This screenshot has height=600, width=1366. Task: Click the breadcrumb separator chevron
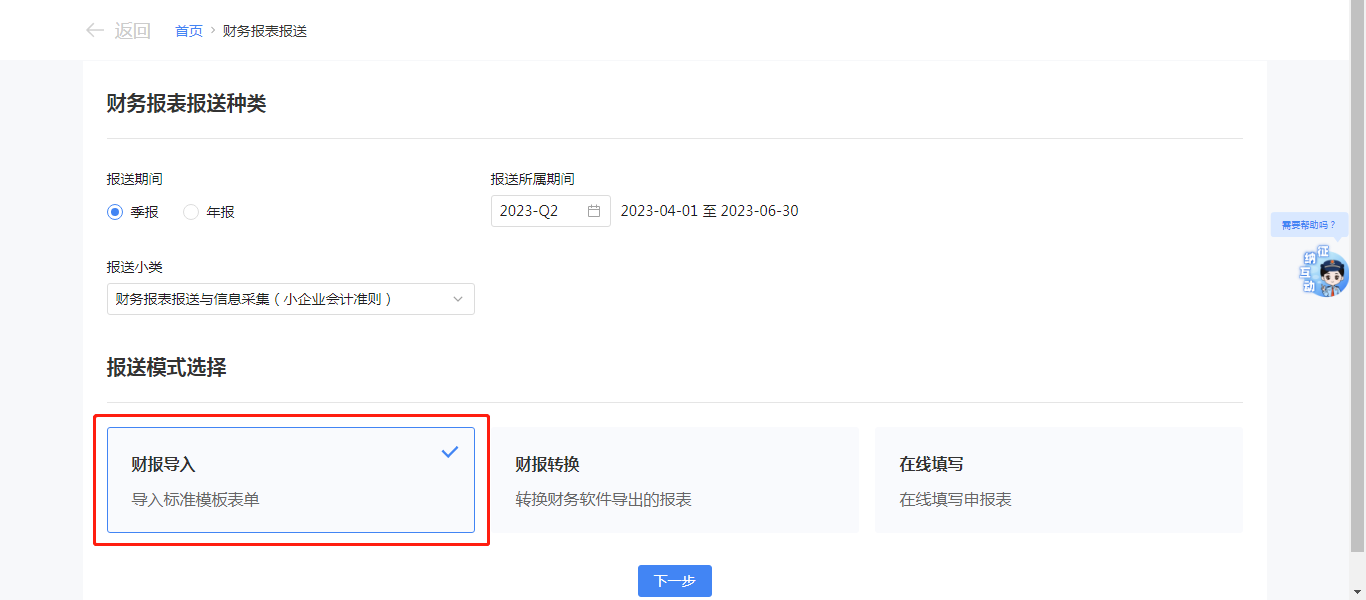click(213, 30)
